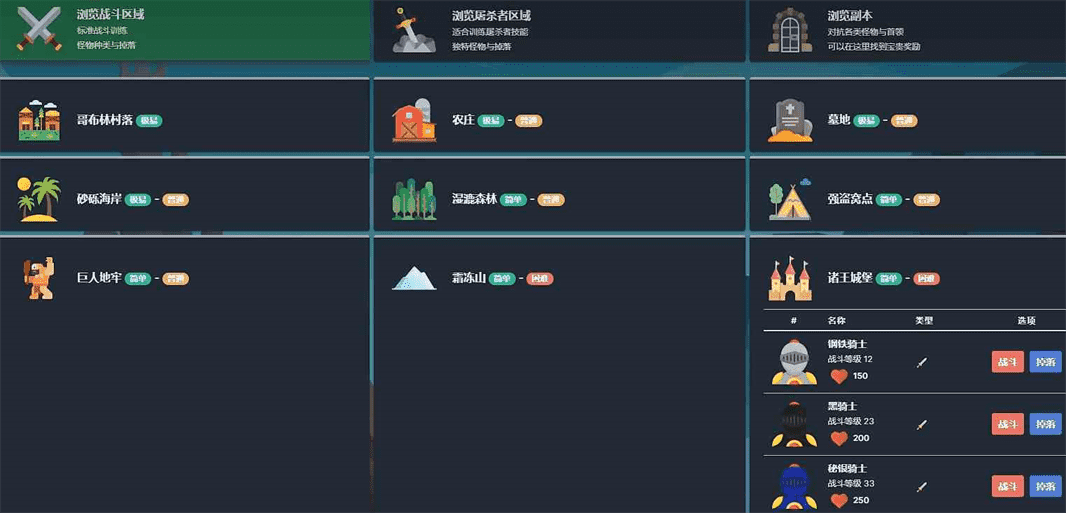Screen dimensions: 1066x513
Task: Switch to the 浏览屠杀者区域 tab
Action: tap(560, 30)
